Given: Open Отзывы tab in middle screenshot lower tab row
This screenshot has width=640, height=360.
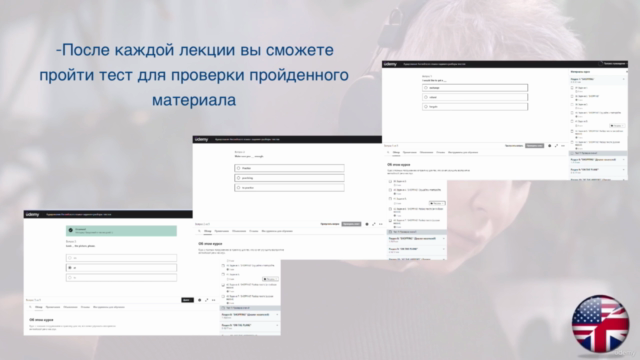Looking at the screenshot, I should pyautogui.click(x=254, y=231).
